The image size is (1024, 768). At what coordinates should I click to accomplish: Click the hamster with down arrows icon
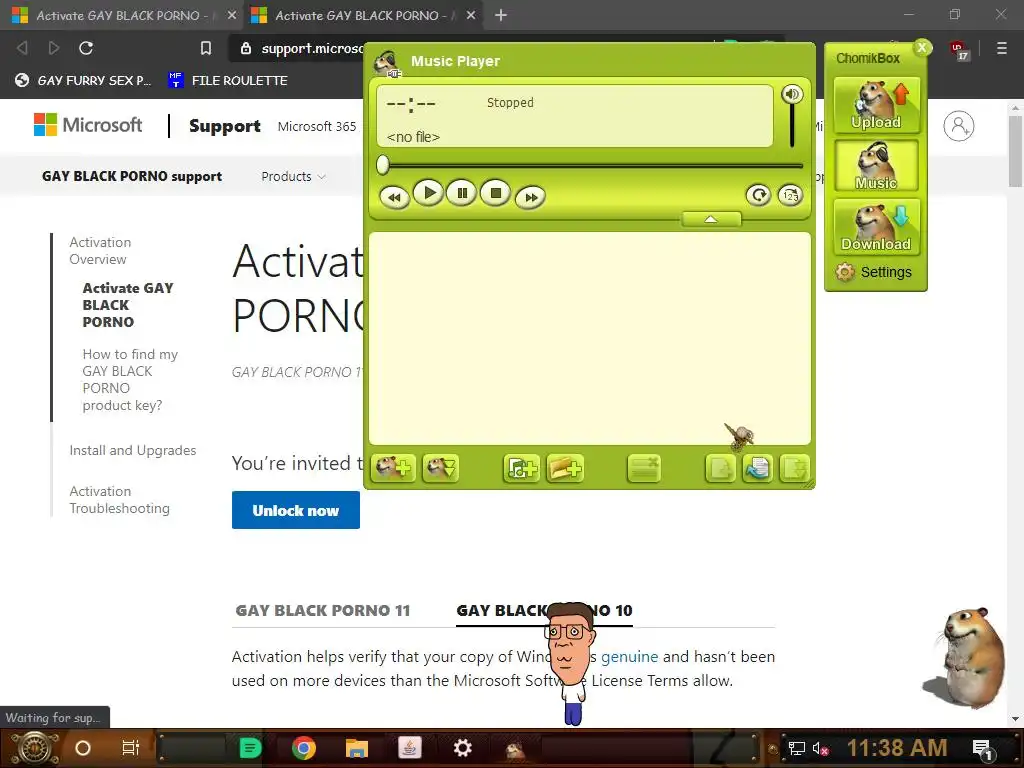pyautogui.click(x=440, y=468)
